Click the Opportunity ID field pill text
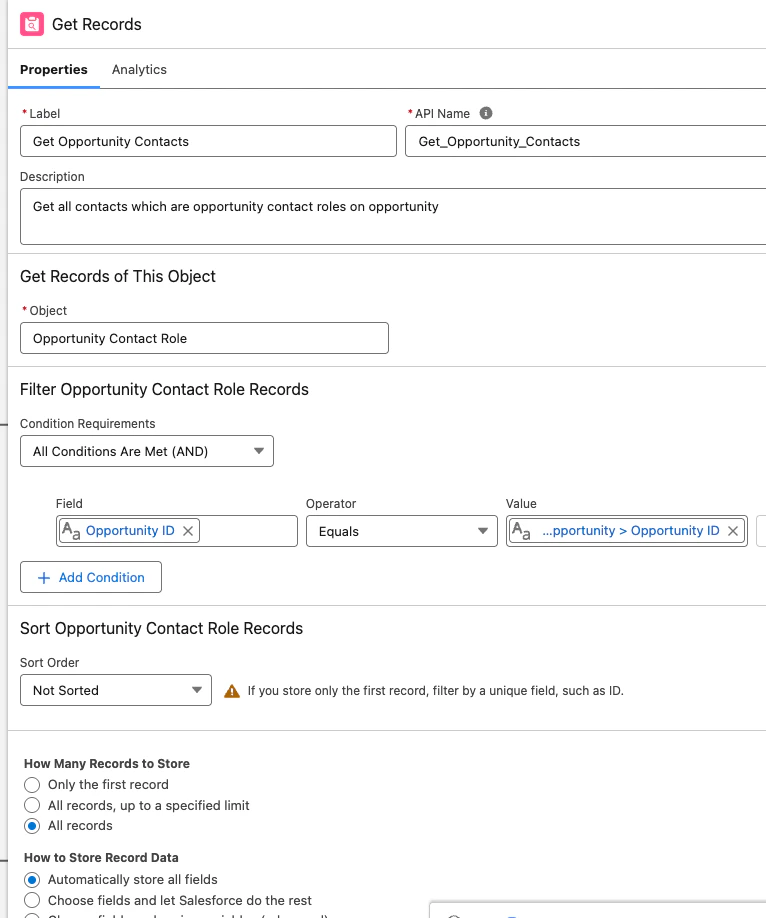This screenshot has height=918, width=766. click(130, 530)
